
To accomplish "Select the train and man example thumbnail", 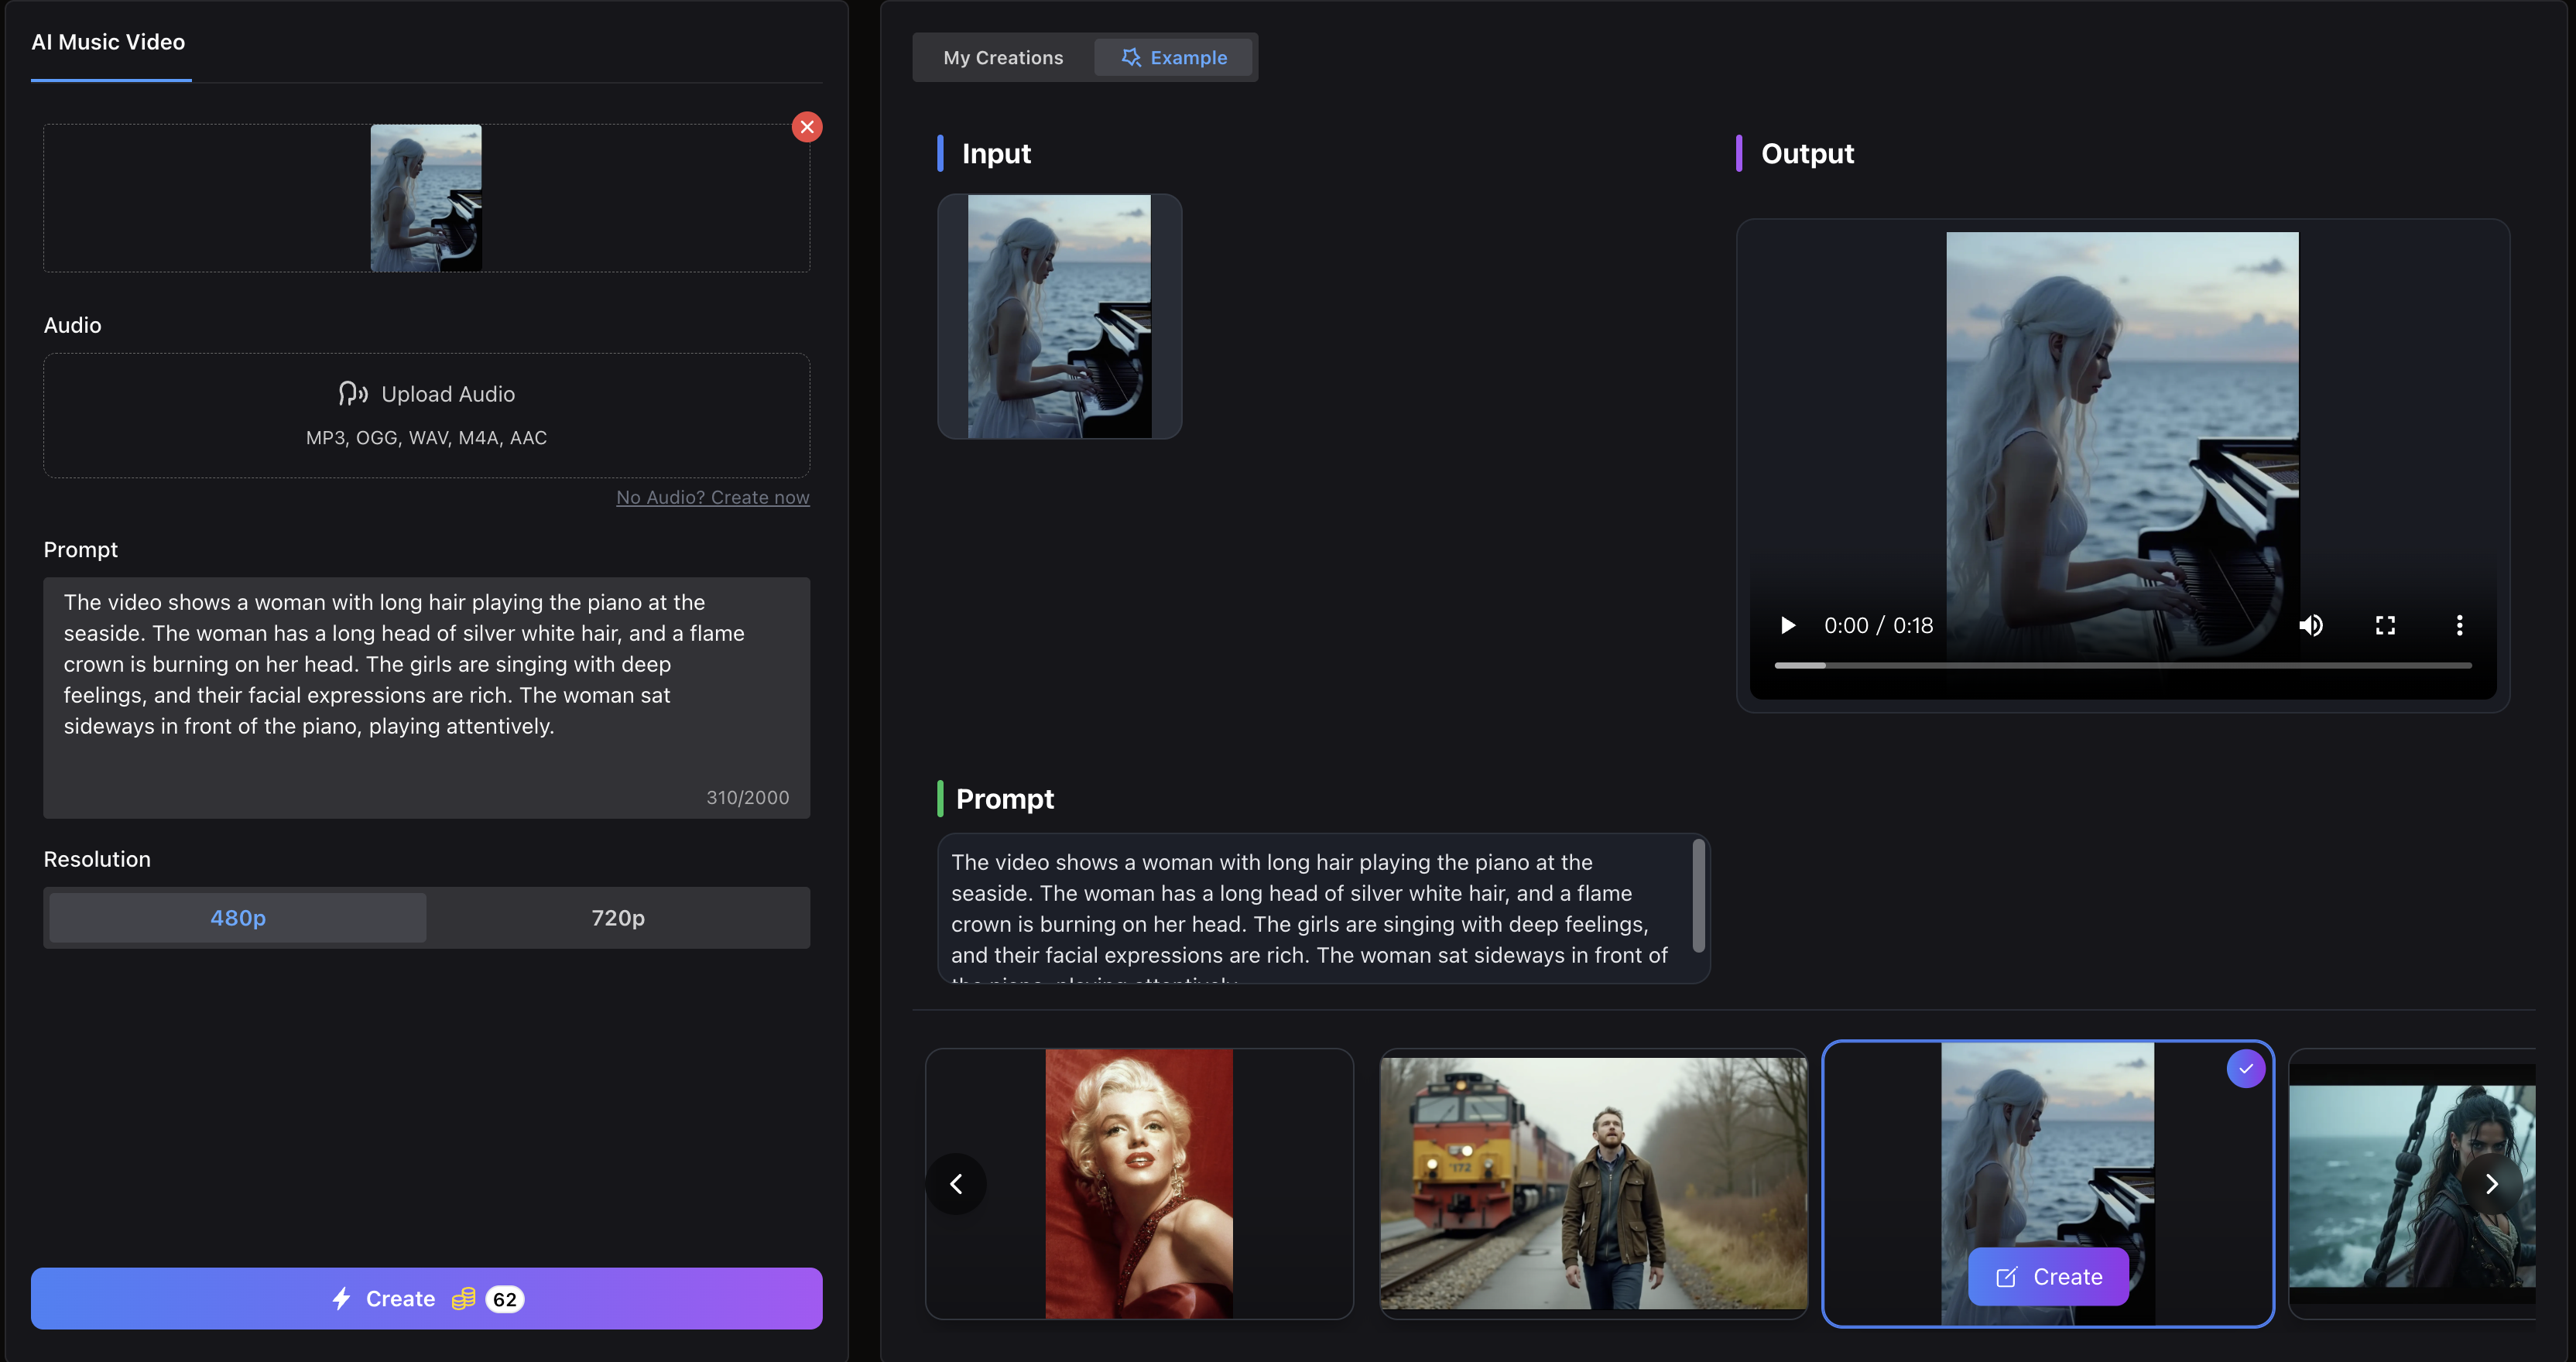I will [x=1593, y=1183].
